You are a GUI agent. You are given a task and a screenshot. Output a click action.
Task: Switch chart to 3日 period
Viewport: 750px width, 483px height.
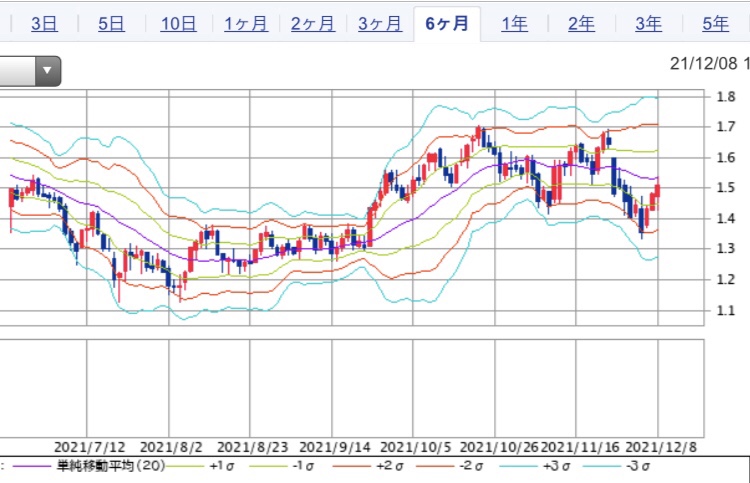point(44,23)
